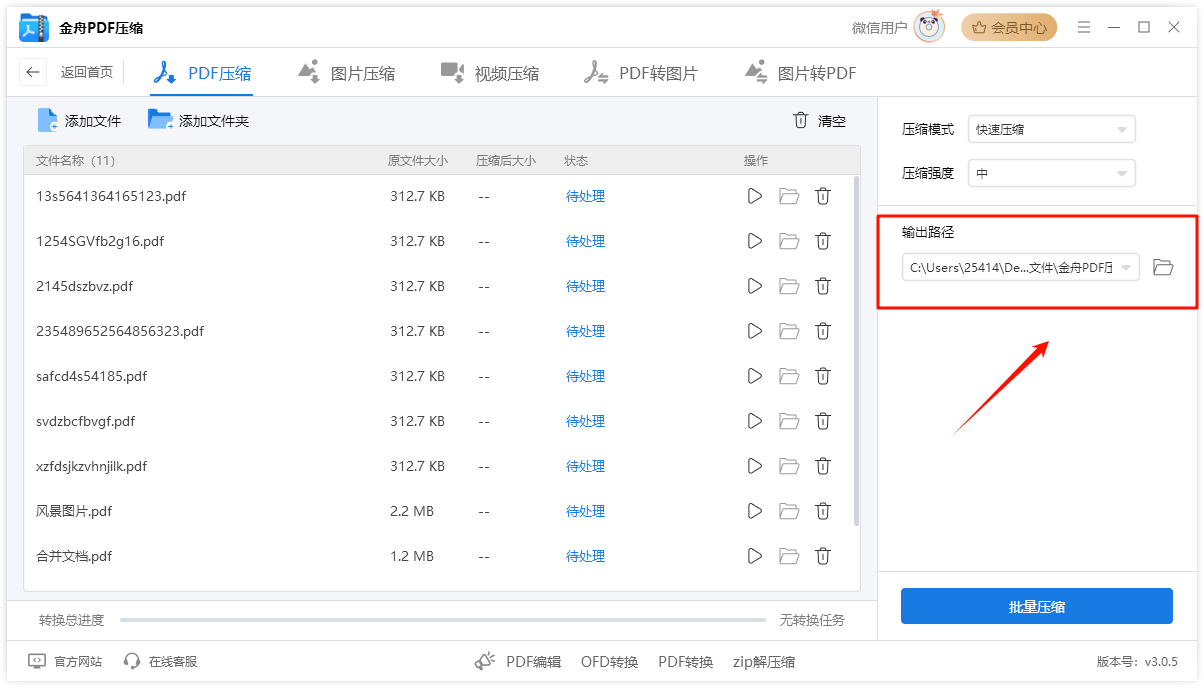1204x688 pixels.
Task: Click the 原文件大小 column header
Action: click(418, 160)
